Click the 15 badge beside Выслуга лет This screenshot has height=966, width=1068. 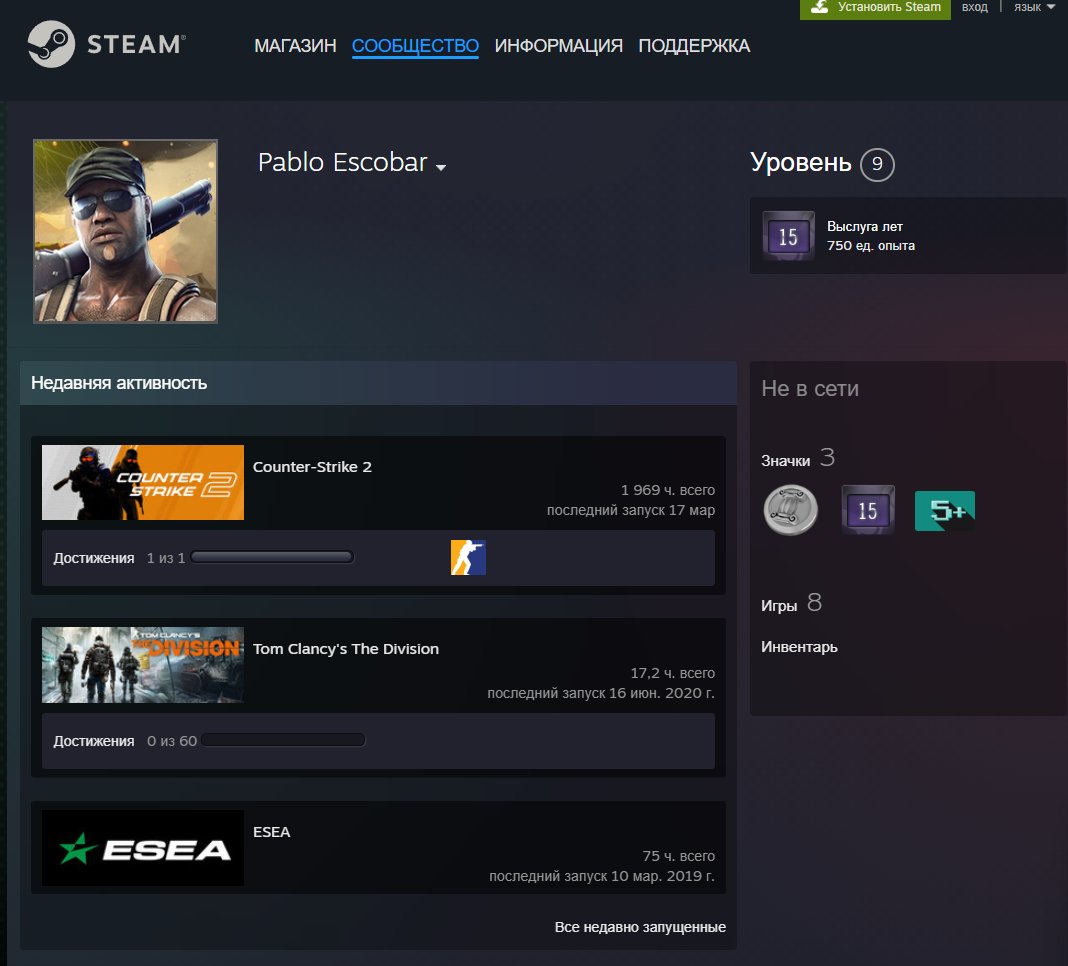click(x=788, y=236)
